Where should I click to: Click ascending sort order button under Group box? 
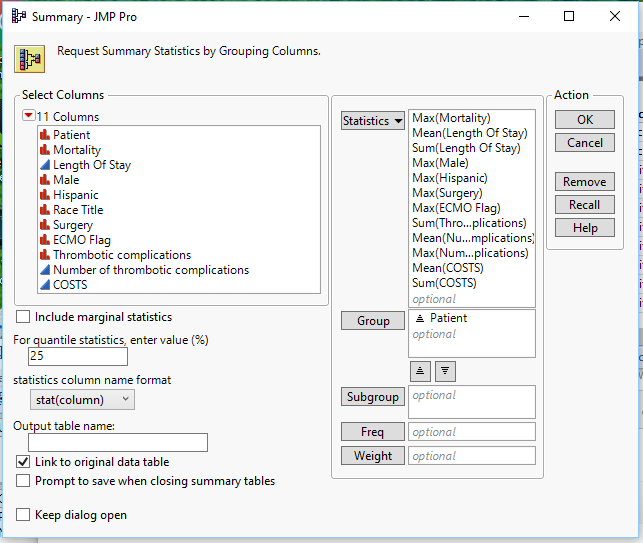(x=420, y=371)
